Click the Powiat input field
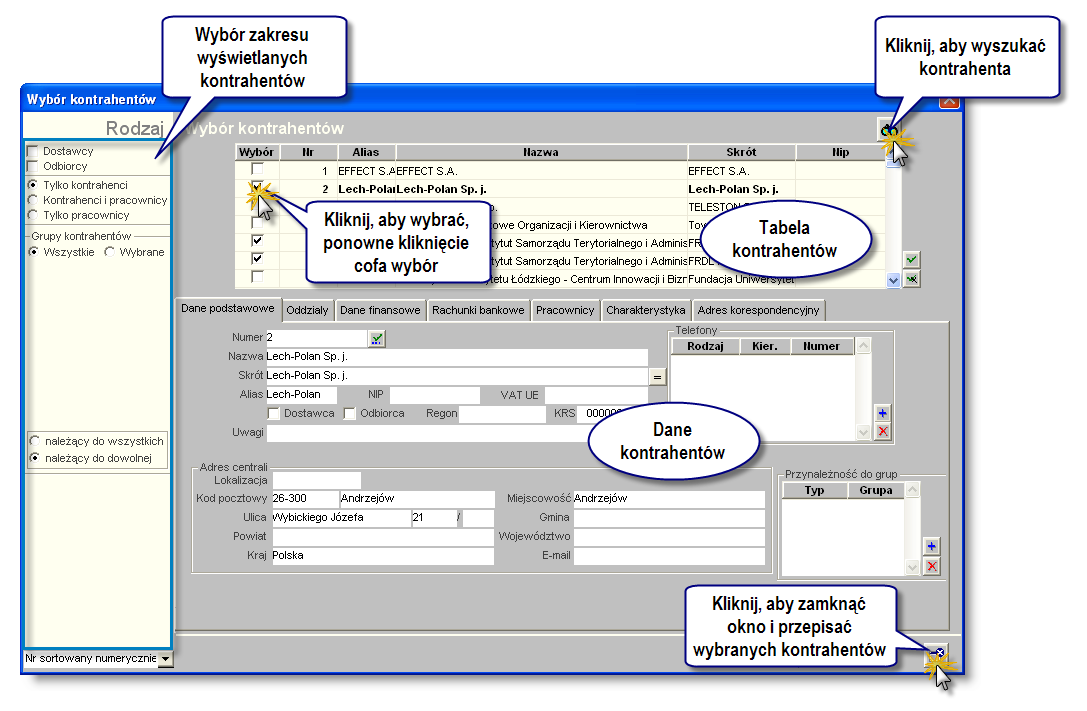1087x711 pixels. (383, 536)
